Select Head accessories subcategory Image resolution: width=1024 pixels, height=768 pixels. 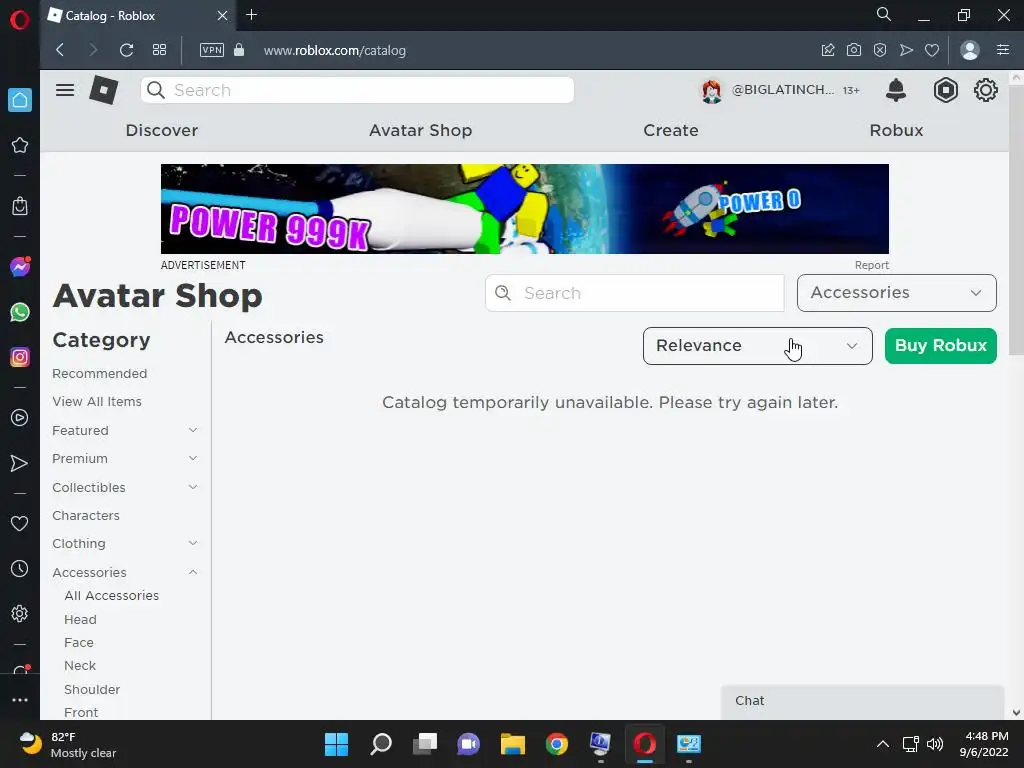pyautogui.click(x=80, y=619)
